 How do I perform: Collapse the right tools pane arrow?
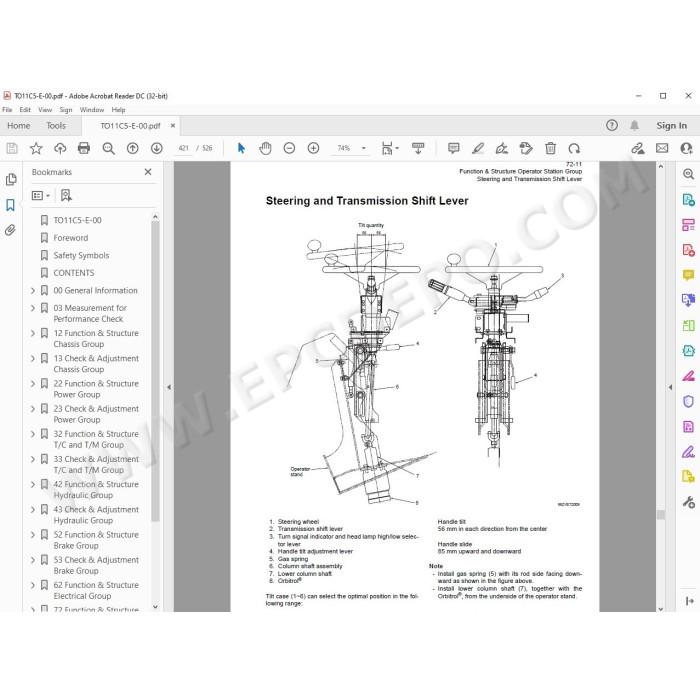coord(670,387)
